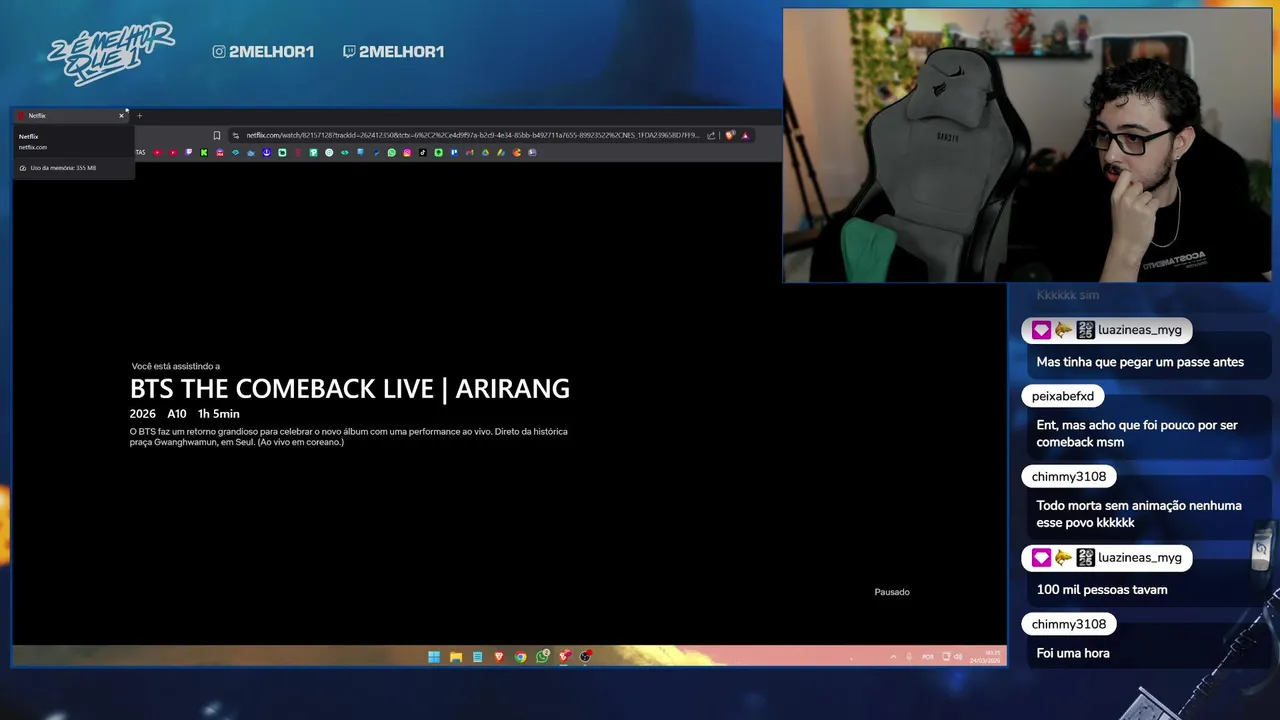
Task: Open File Explorer from the taskbar
Action: click(x=456, y=657)
